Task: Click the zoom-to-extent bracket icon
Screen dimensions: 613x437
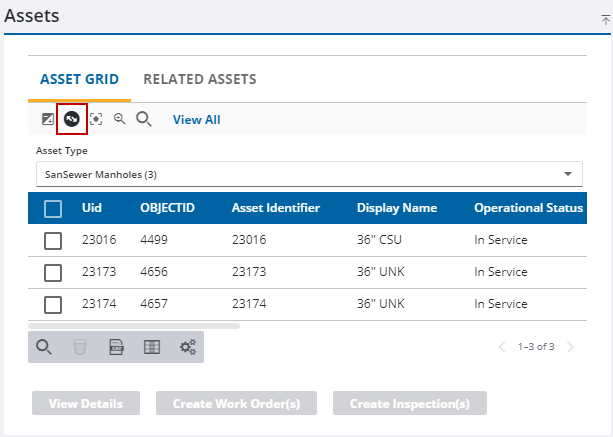Action: click(x=96, y=119)
